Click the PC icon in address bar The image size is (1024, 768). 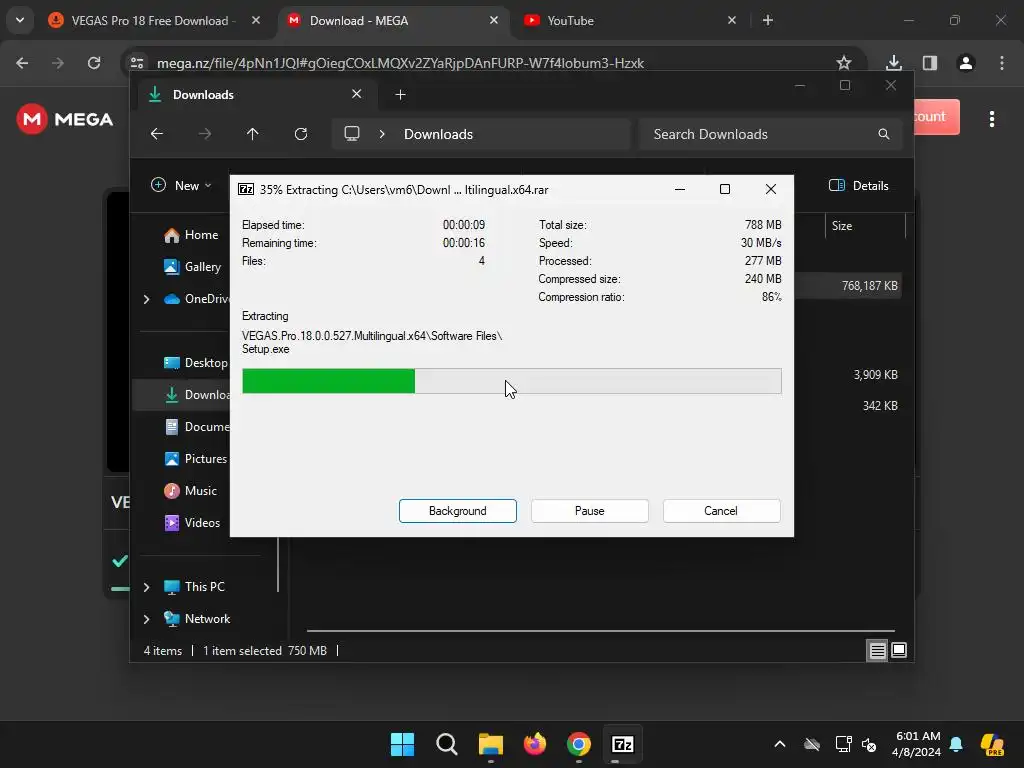tap(352, 134)
